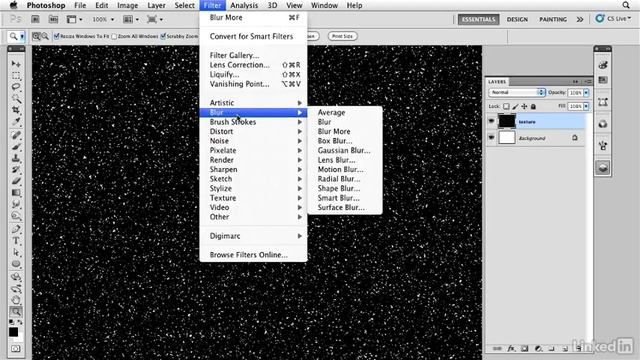The width and height of the screenshot is (640, 360).
Task: Toggle lock transparent pixels
Action: [506, 107]
